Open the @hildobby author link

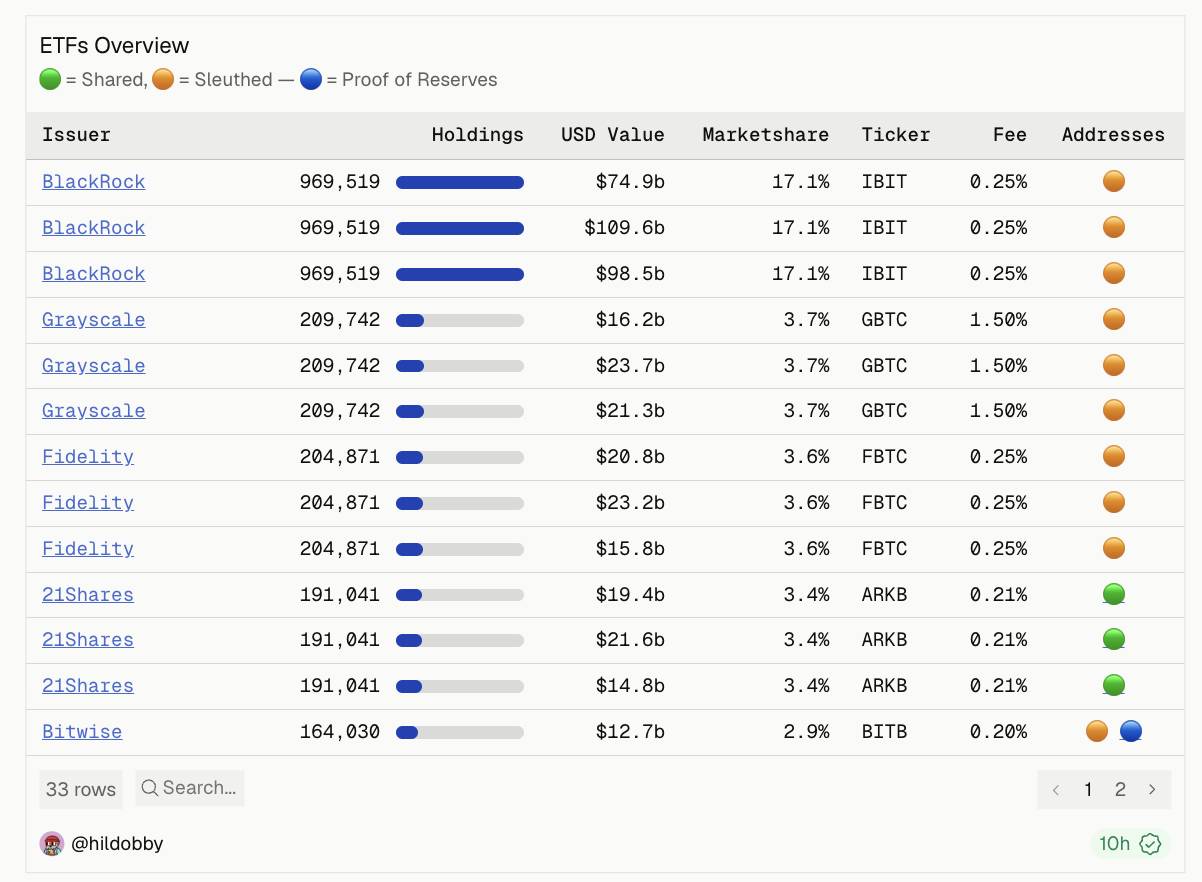117,843
